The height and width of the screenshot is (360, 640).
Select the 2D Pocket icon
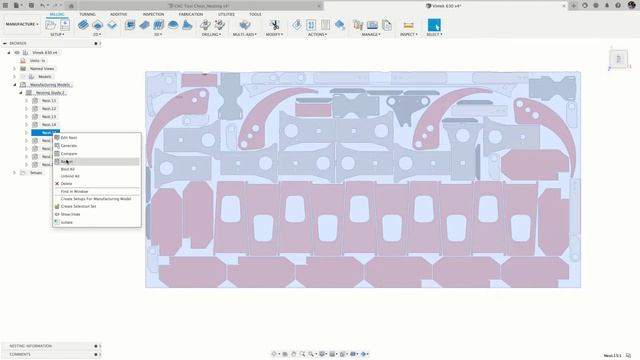point(98,25)
